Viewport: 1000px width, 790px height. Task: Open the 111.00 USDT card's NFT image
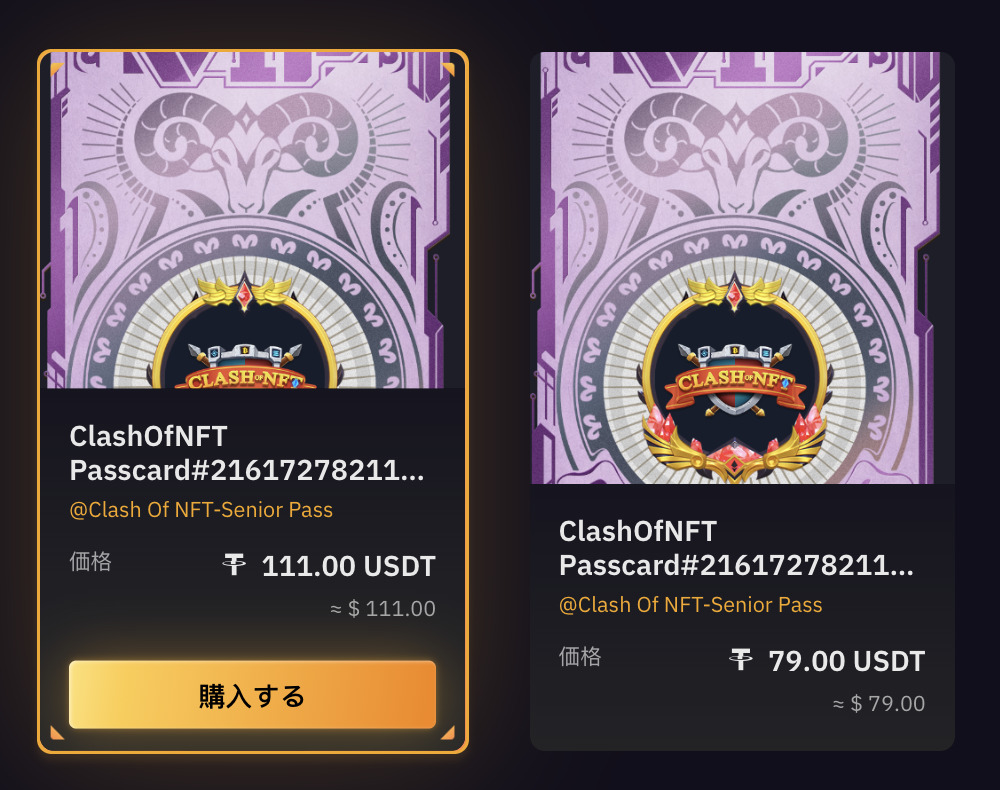tap(253, 220)
